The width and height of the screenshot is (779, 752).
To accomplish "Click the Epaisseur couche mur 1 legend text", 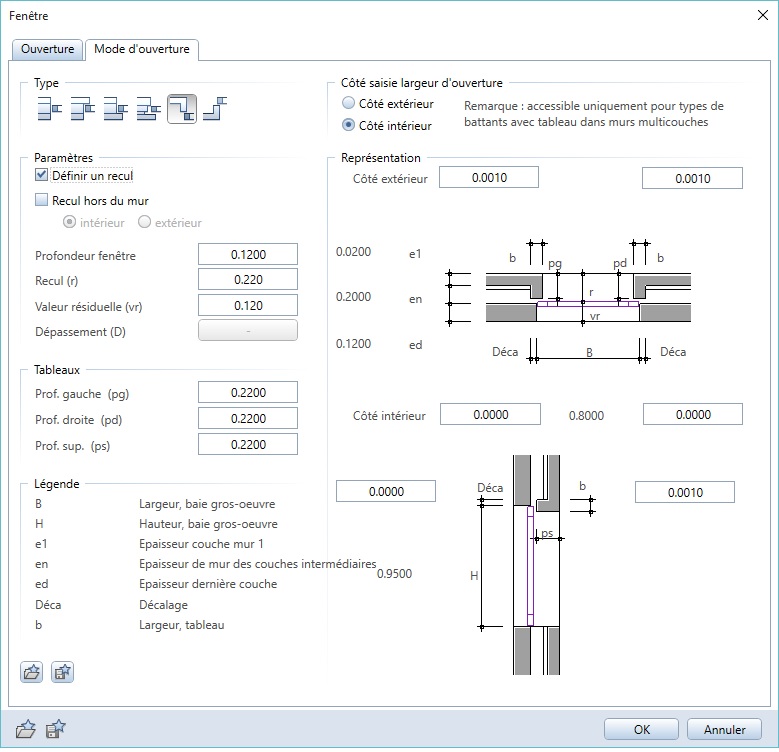I will point(201,544).
